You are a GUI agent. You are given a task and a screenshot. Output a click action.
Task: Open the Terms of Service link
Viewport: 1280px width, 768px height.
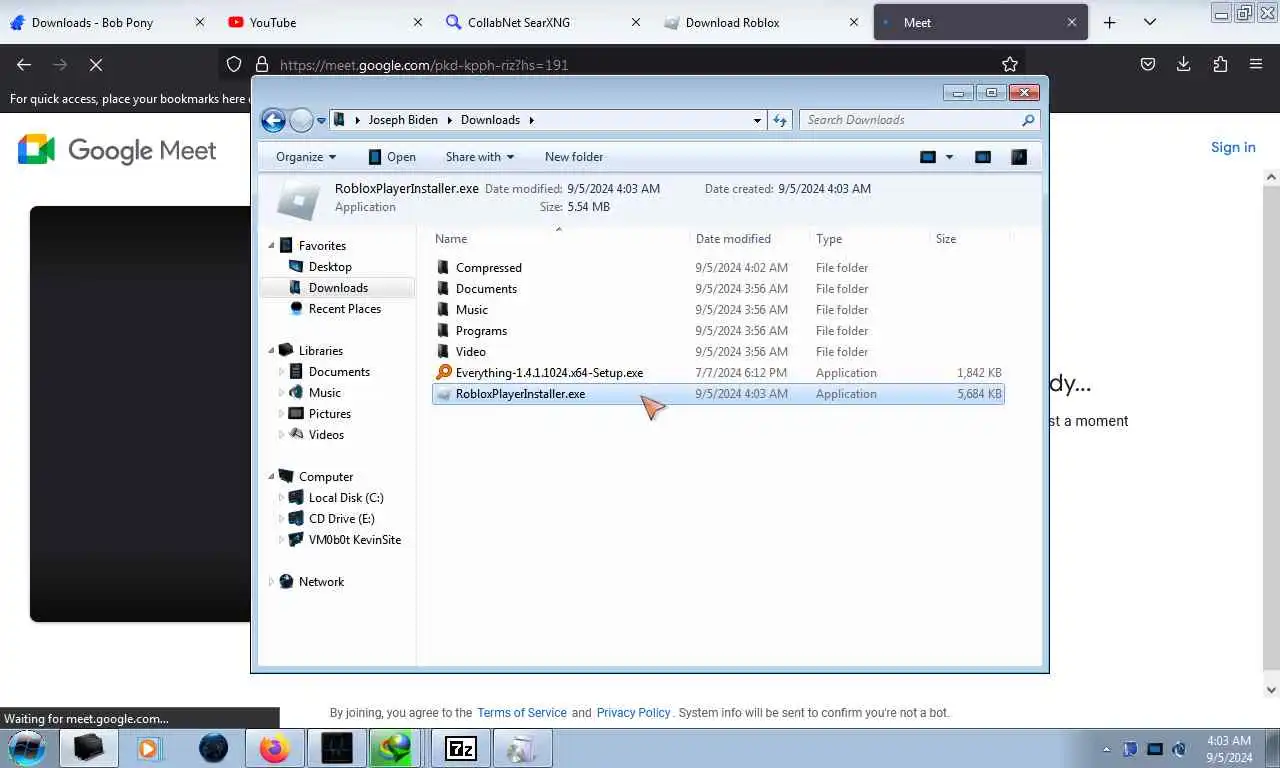point(522,713)
